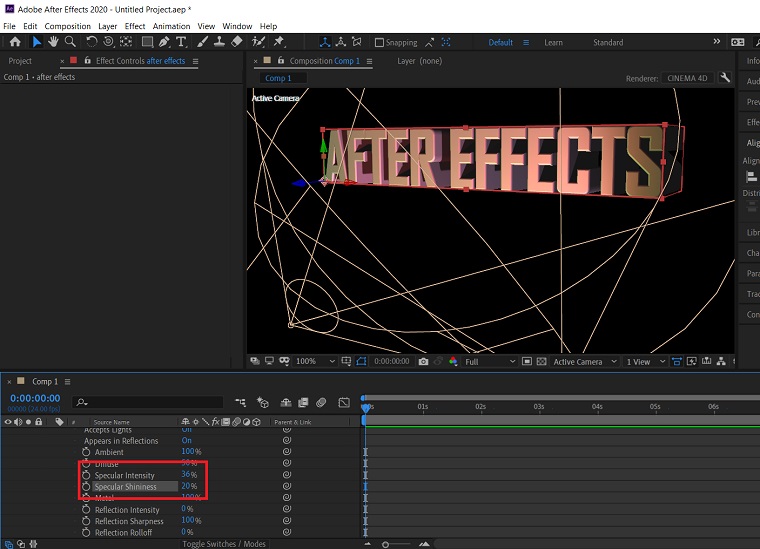Toggle stopwatch for Specular Intensity
This screenshot has width=760, height=549.
86,475
